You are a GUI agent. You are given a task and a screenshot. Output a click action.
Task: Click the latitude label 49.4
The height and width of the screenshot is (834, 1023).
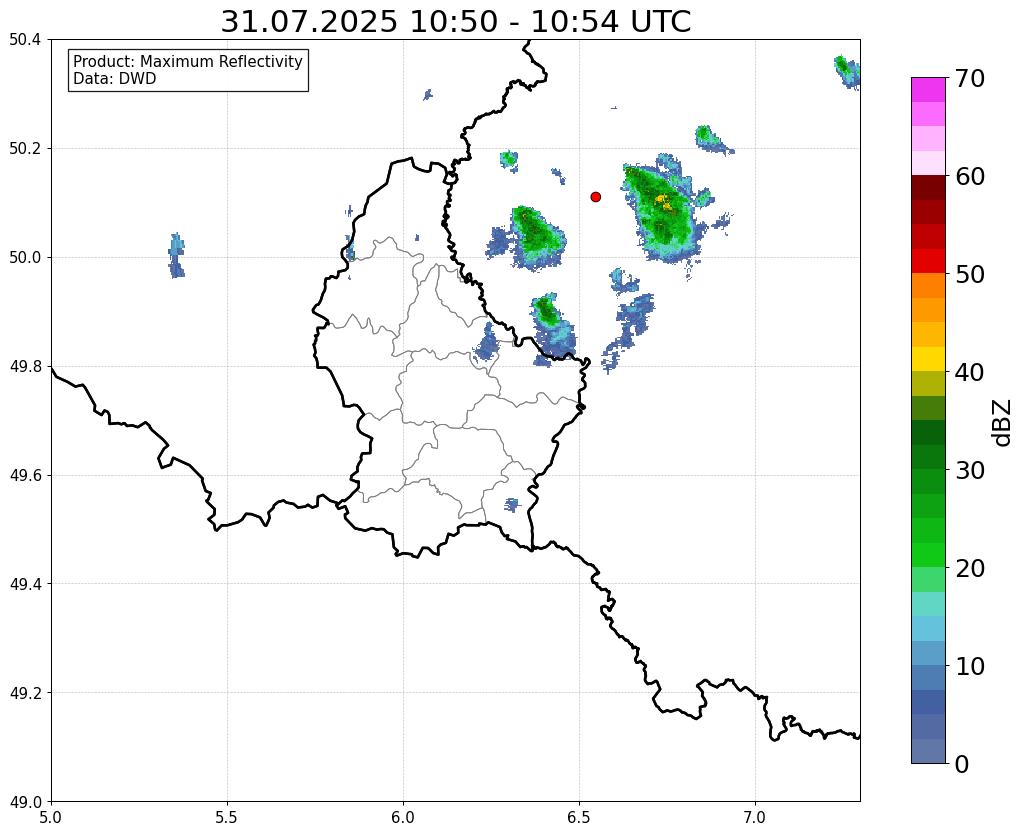(x=25, y=583)
